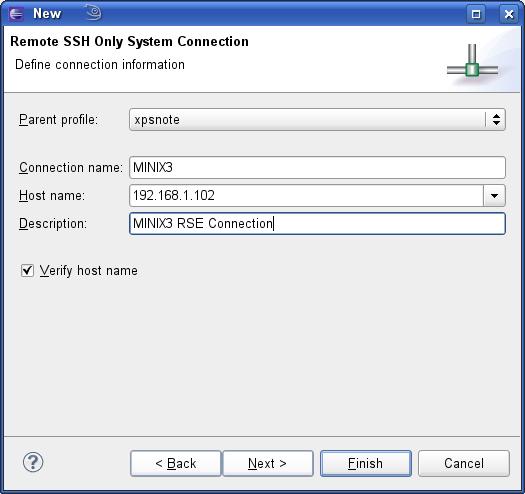Click the Verify host name label
Image resolution: width=525 pixels, height=494 pixels.
89,271
